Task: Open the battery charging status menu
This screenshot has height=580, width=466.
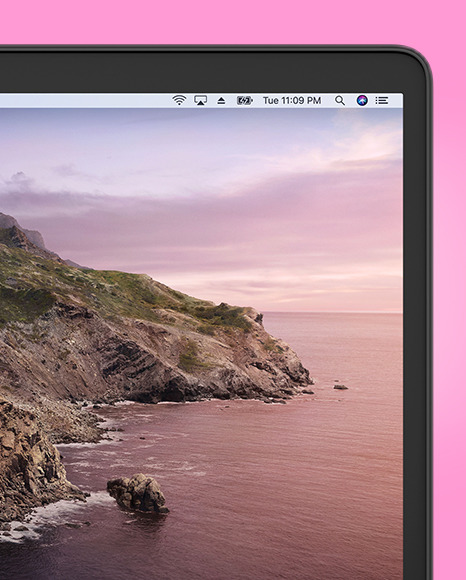Action: [x=244, y=101]
